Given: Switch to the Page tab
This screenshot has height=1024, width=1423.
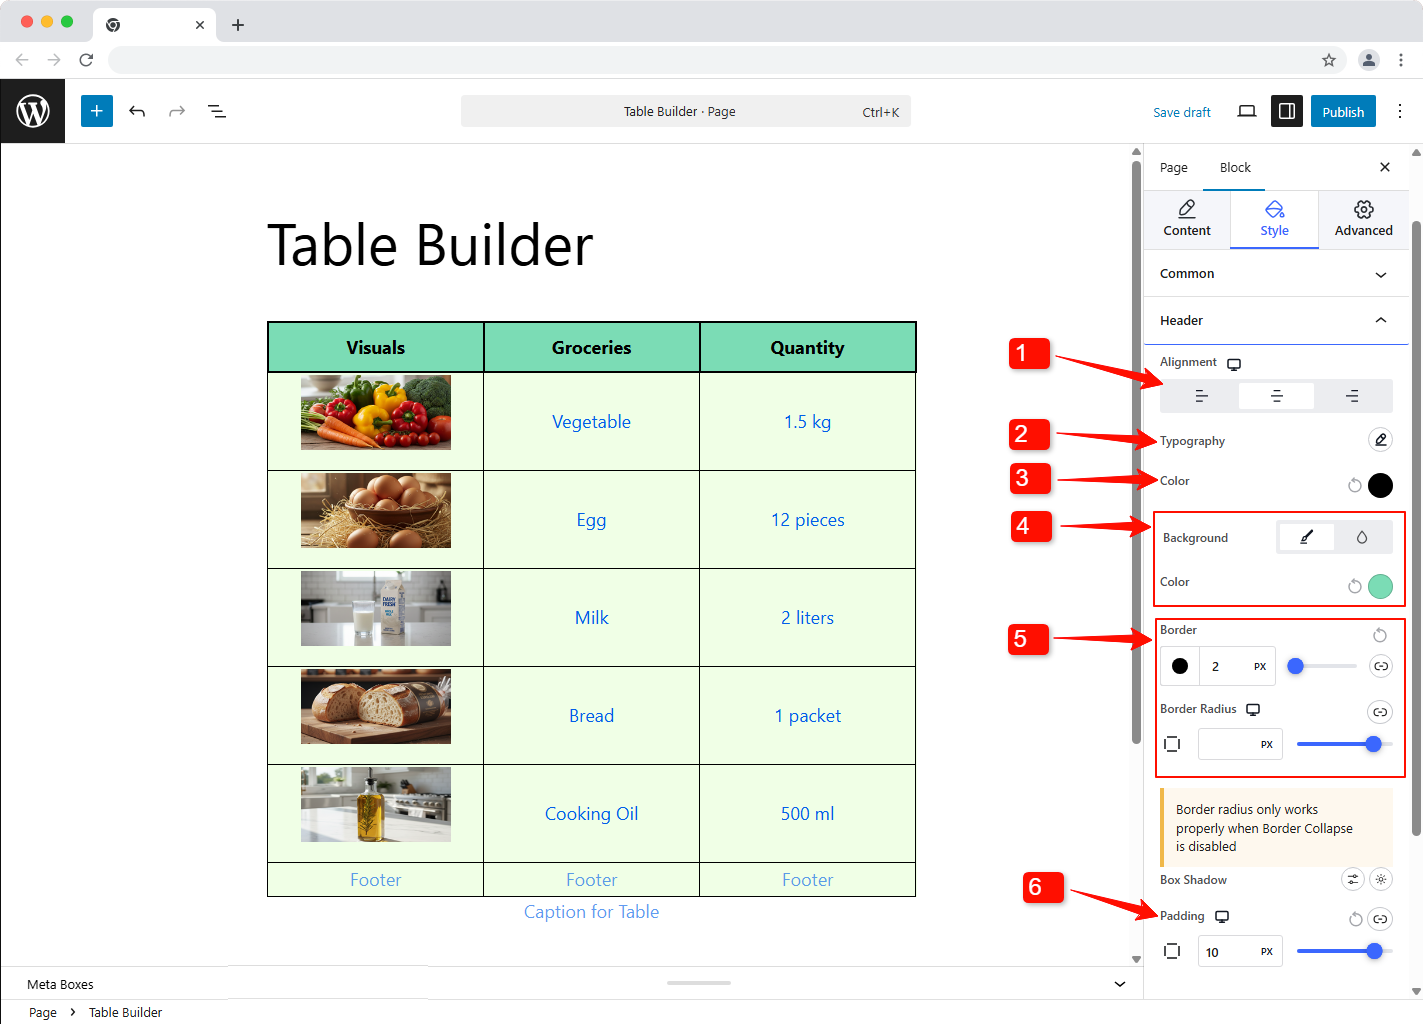Looking at the screenshot, I should (x=1173, y=168).
